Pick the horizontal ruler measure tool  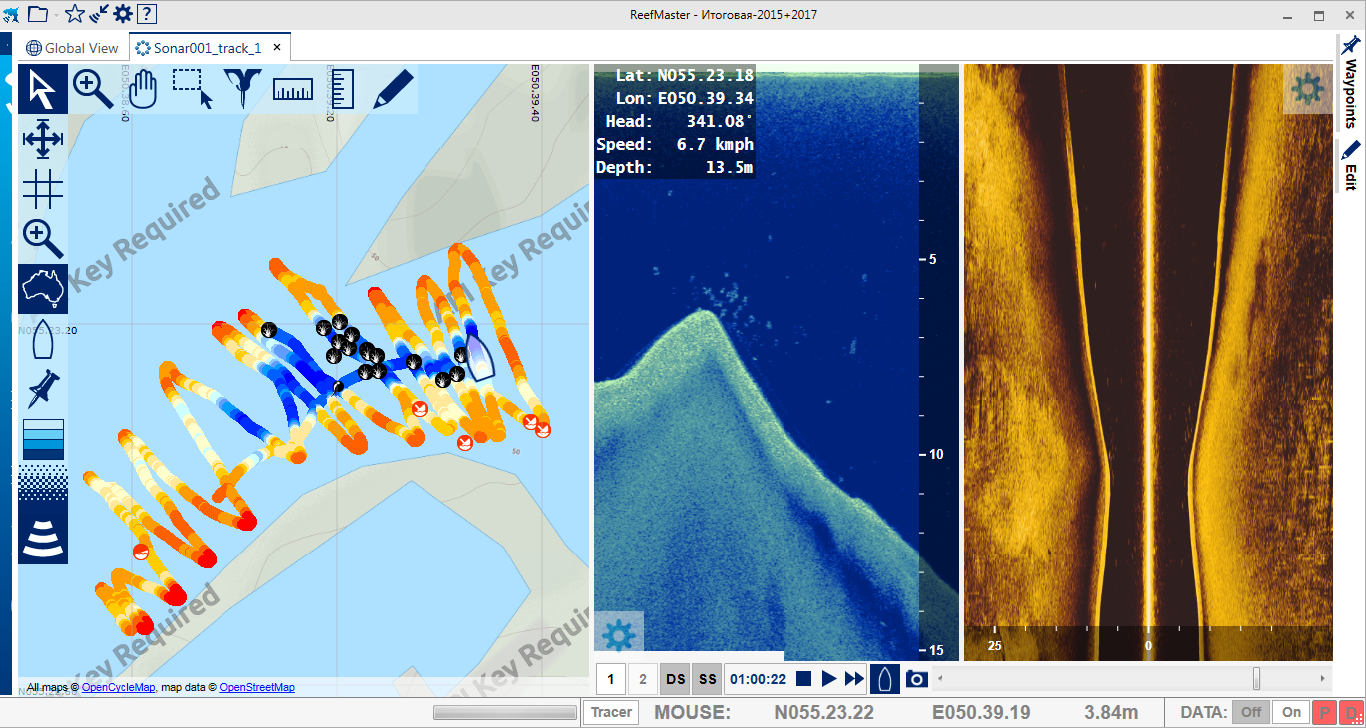coord(292,89)
